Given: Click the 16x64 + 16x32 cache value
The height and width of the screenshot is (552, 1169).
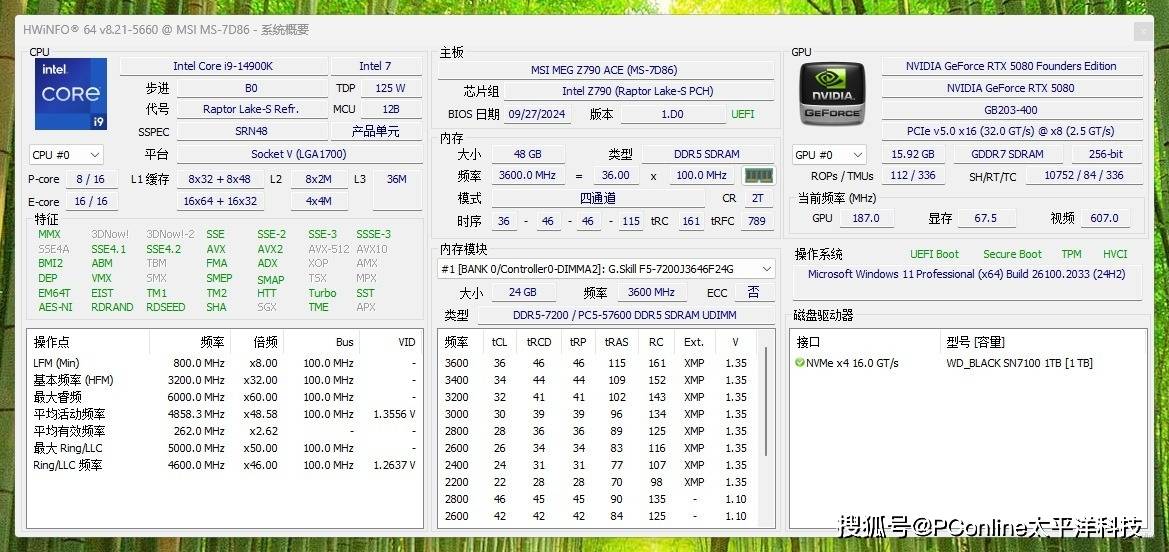Looking at the screenshot, I should (219, 201).
